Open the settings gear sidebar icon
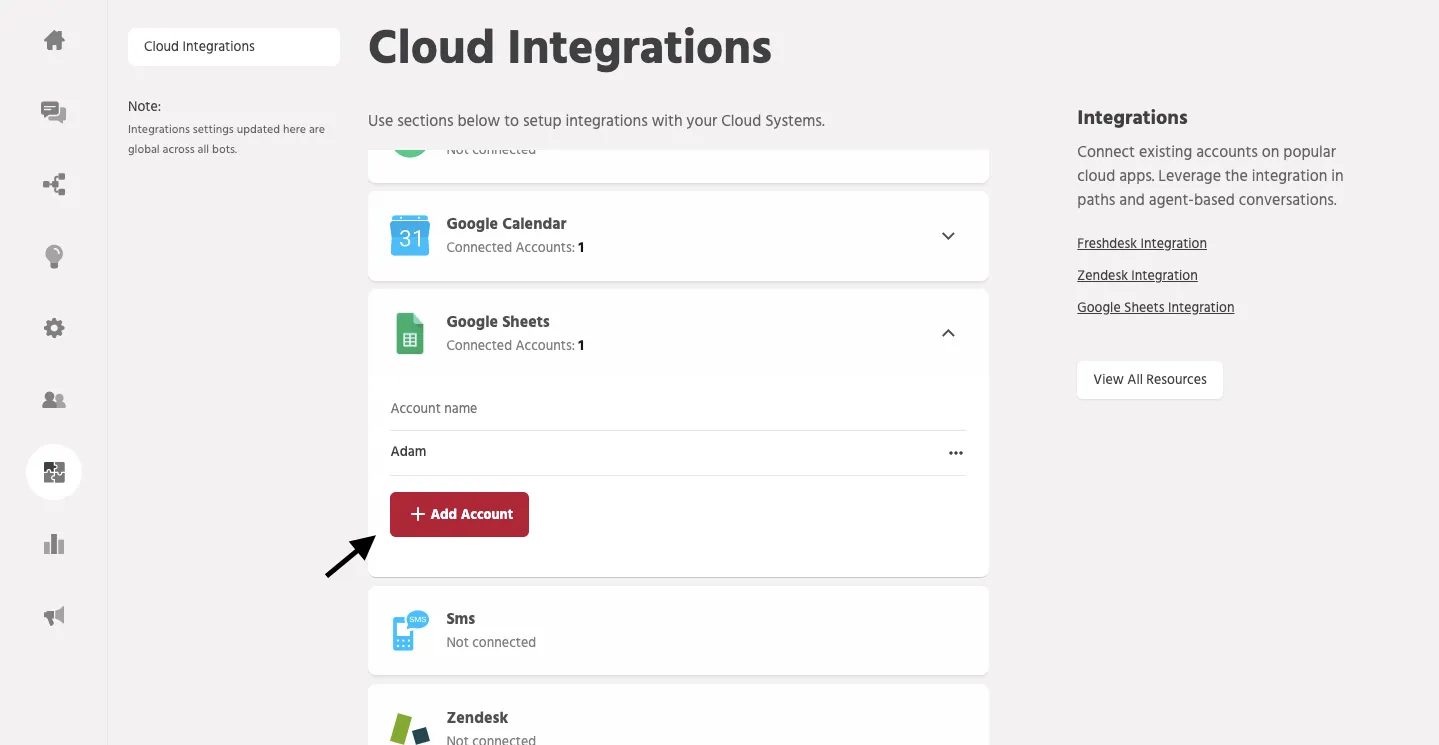This screenshot has height=745, width=1439. 54,328
